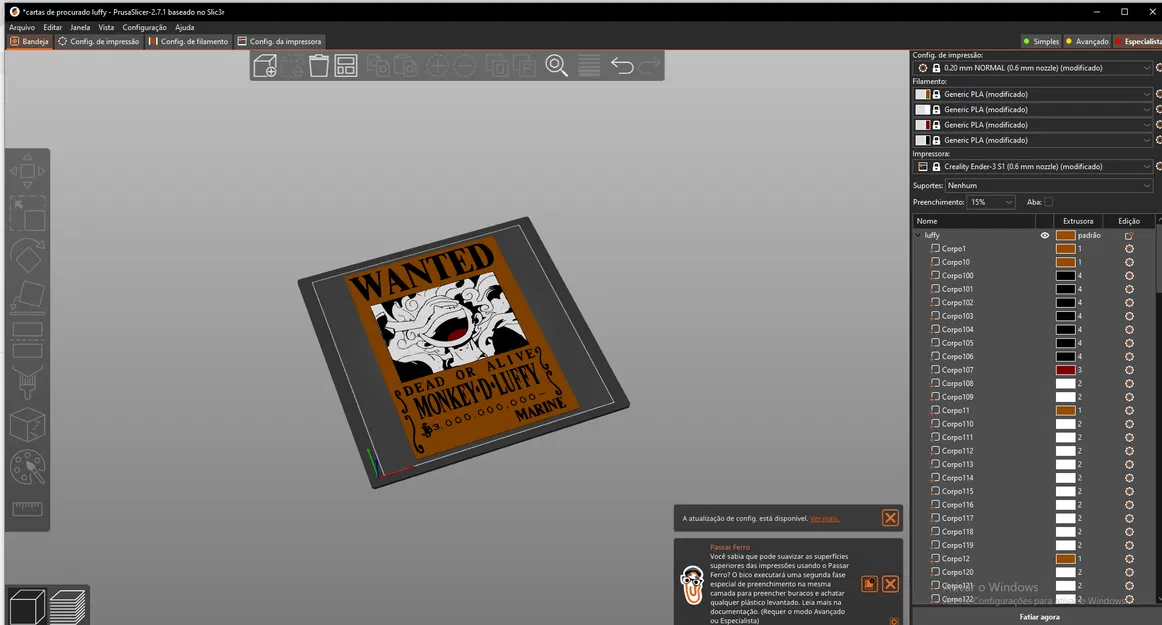Click the Paste icon in top toolbar

405,66
